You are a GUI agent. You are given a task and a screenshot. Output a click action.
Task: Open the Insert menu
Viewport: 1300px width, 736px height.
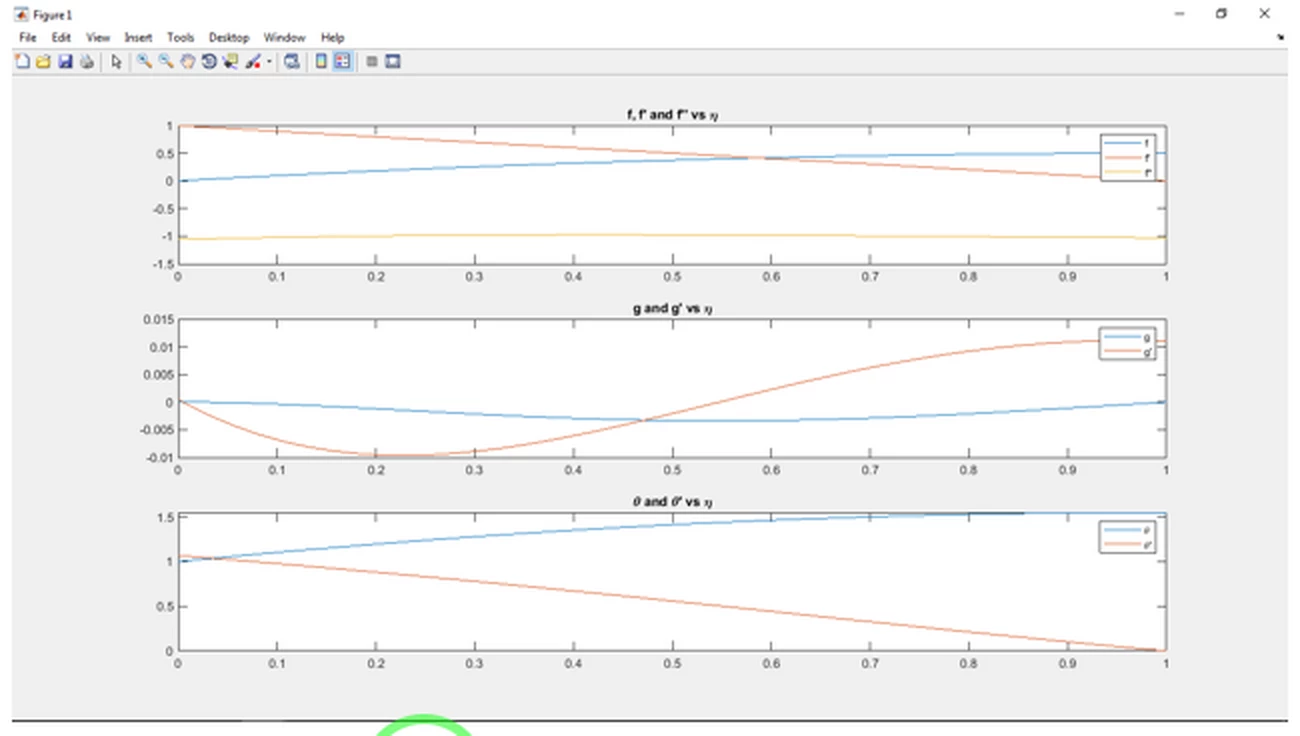(138, 37)
